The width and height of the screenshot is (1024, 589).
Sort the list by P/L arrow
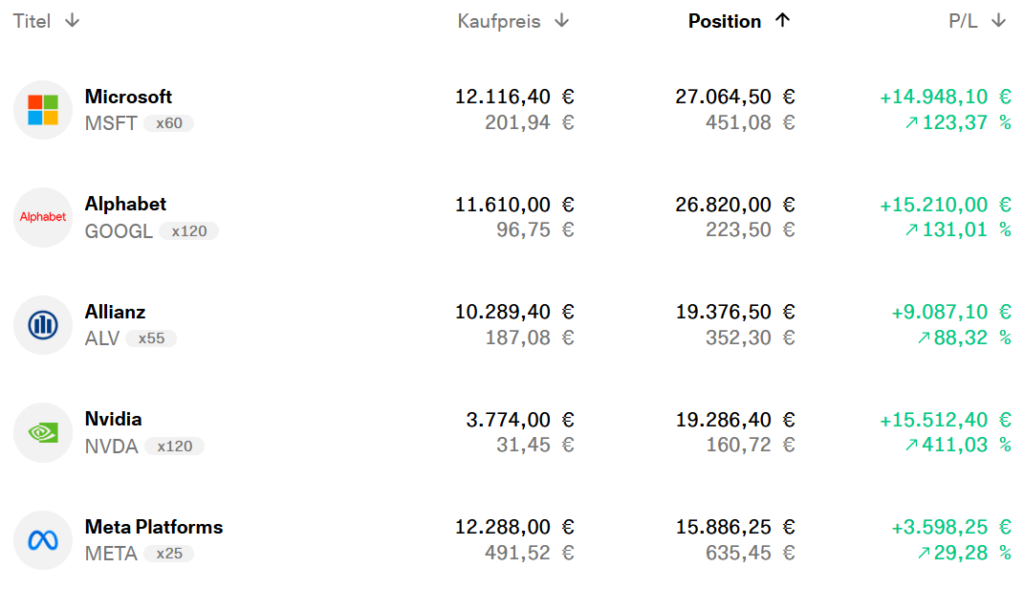[998, 21]
